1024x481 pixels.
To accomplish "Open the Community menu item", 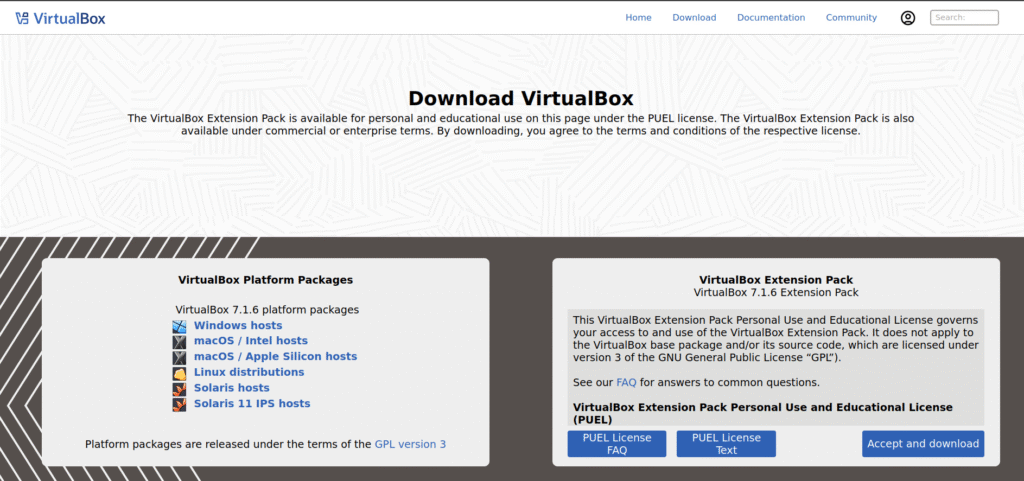I will point(852,18).
